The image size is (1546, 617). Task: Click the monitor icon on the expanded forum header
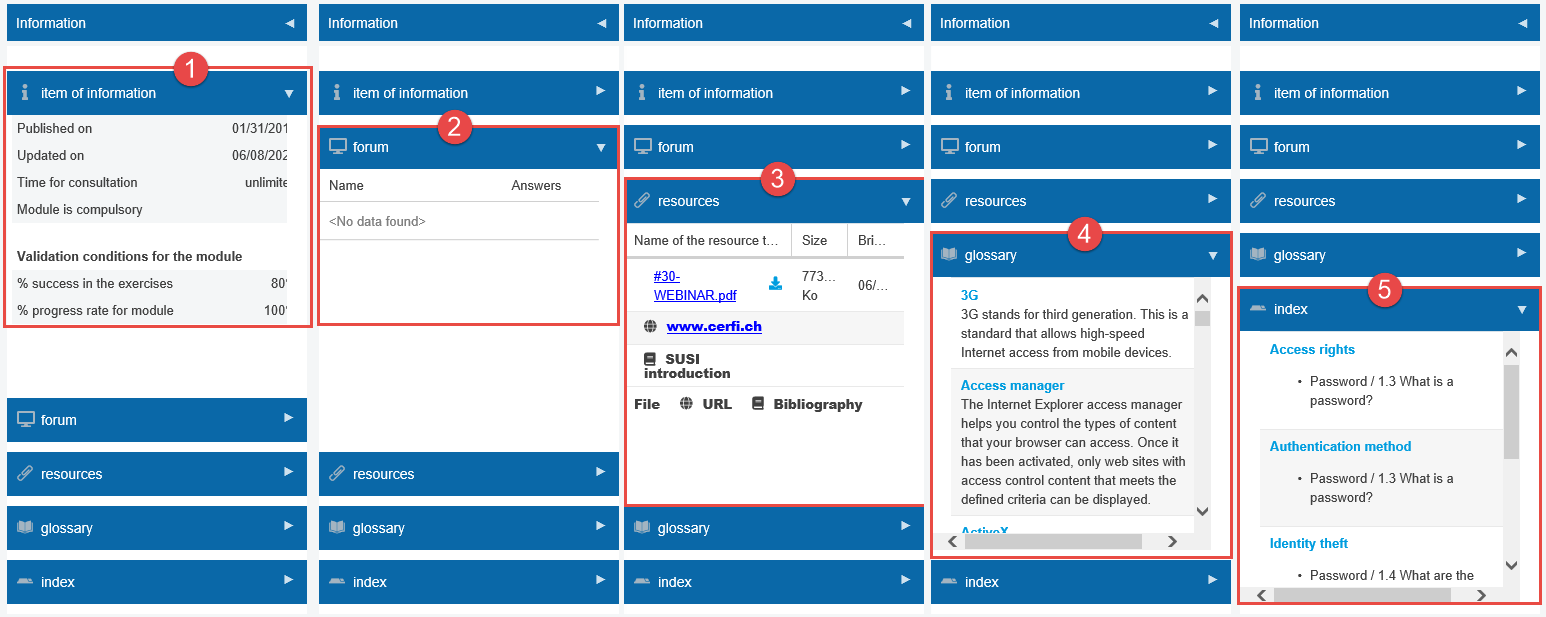click(338, 147)
